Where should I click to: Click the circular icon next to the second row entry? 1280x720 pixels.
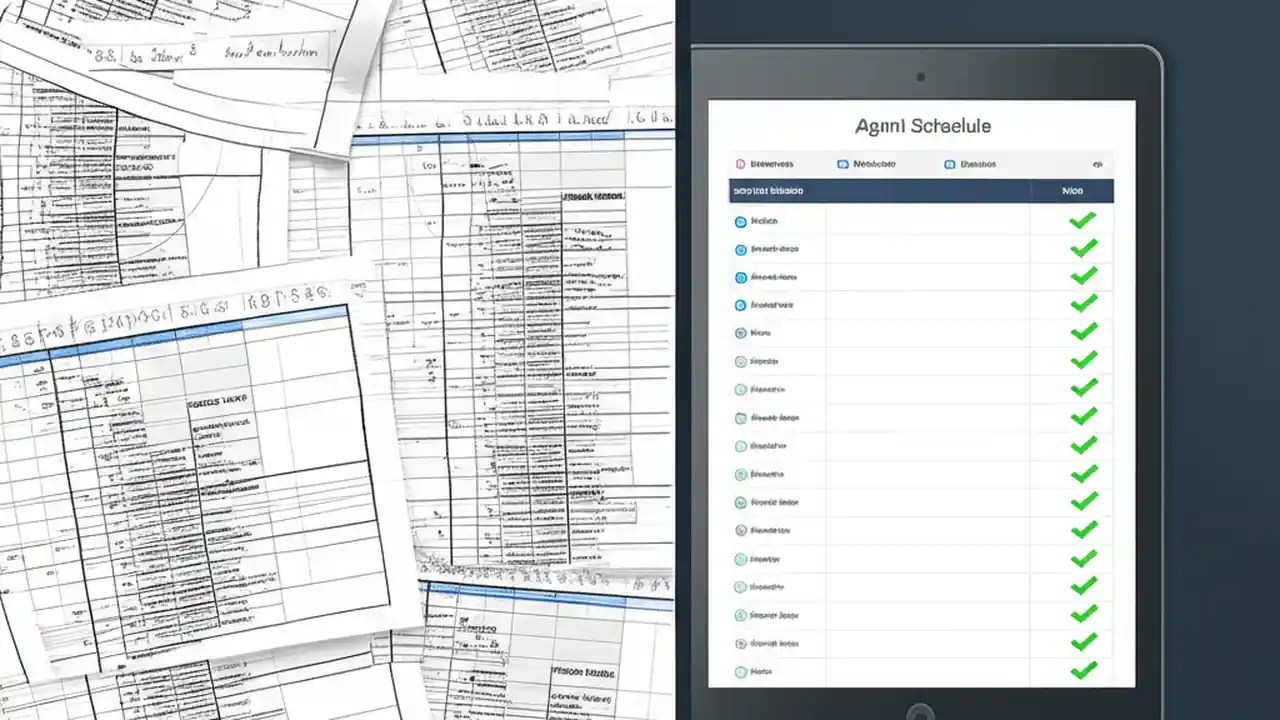(x=740, y=249)
